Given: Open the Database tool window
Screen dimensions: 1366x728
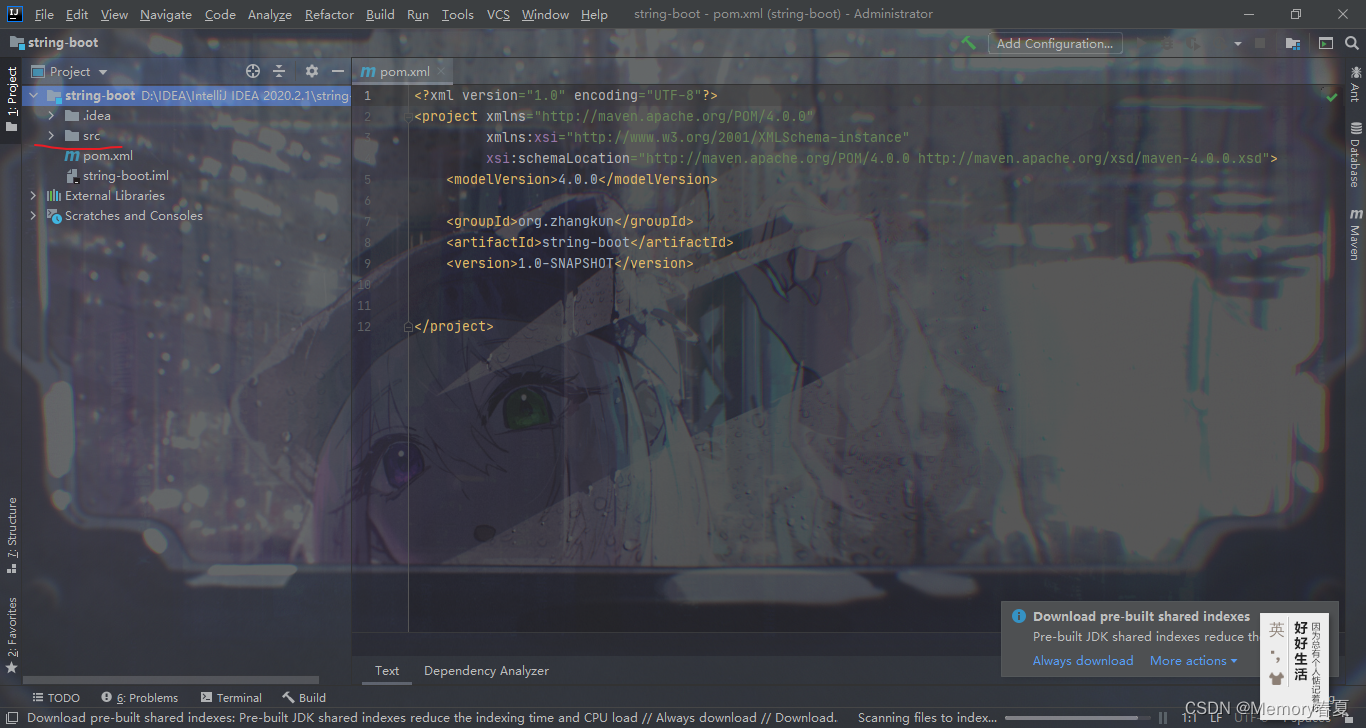Looking at the screenshot, I should click(1356, 146).
